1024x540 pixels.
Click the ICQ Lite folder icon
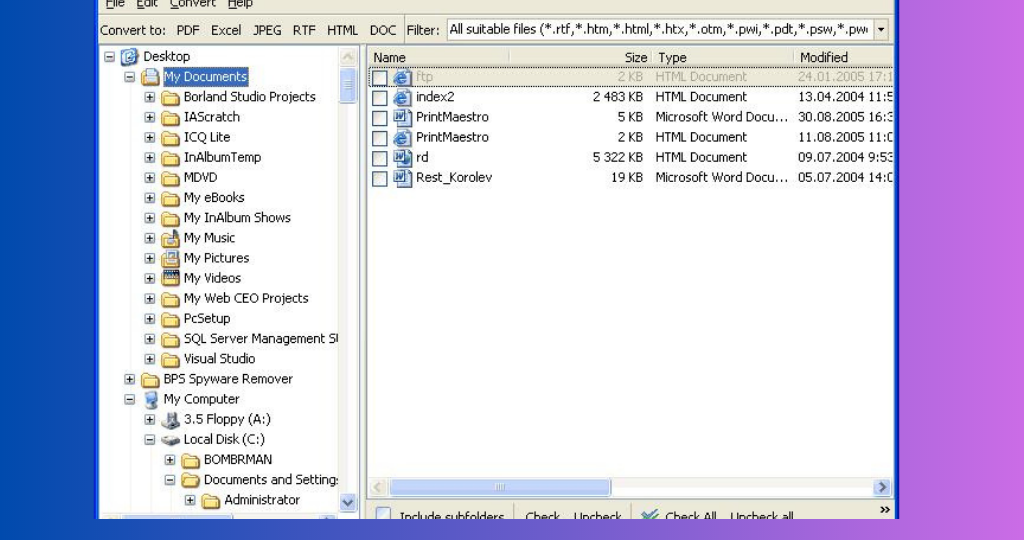(170, 138)
